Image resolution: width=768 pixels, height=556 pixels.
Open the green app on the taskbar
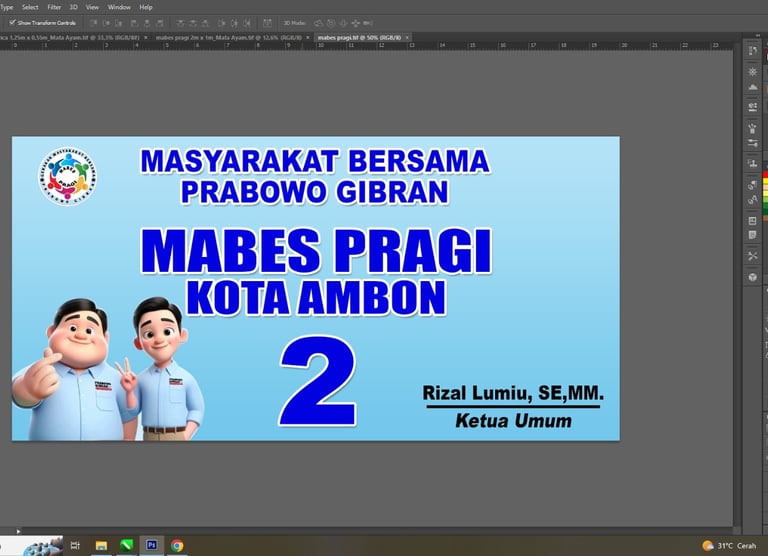click(126, 545)
